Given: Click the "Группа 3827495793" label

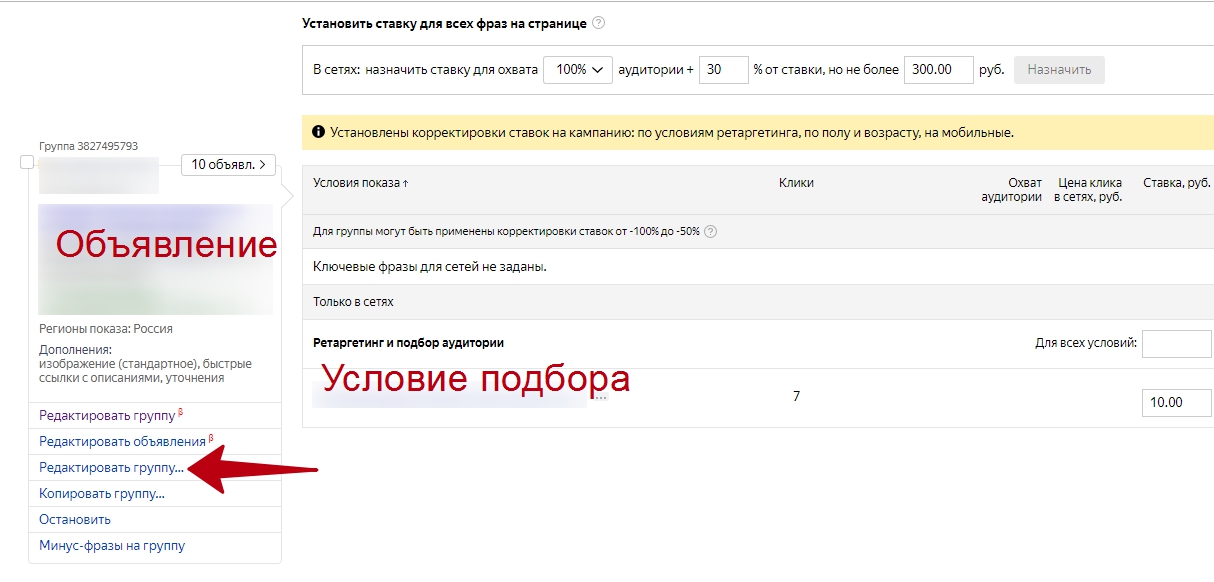Looking at the screenshot, I should coord(88,146).
